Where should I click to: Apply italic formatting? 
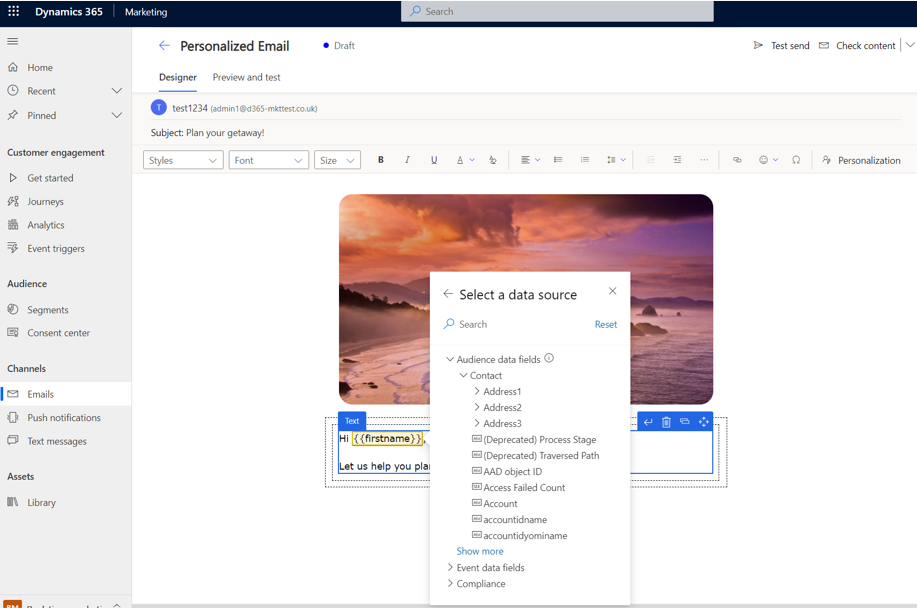(407, 160)
